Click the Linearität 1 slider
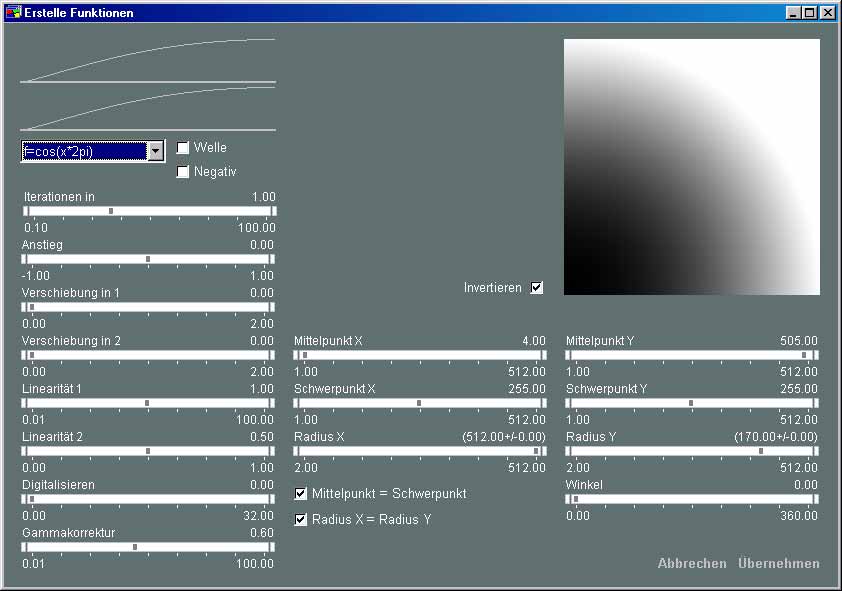This screenshot has height=591, width=842. point(148,403)
